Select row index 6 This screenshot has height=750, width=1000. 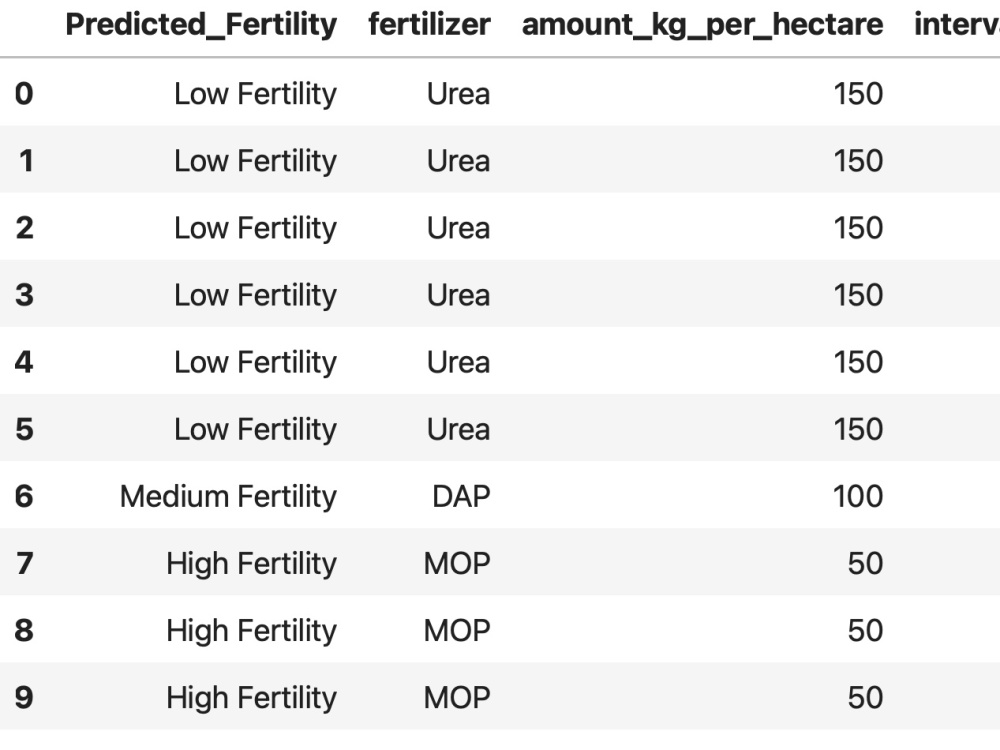24,496
